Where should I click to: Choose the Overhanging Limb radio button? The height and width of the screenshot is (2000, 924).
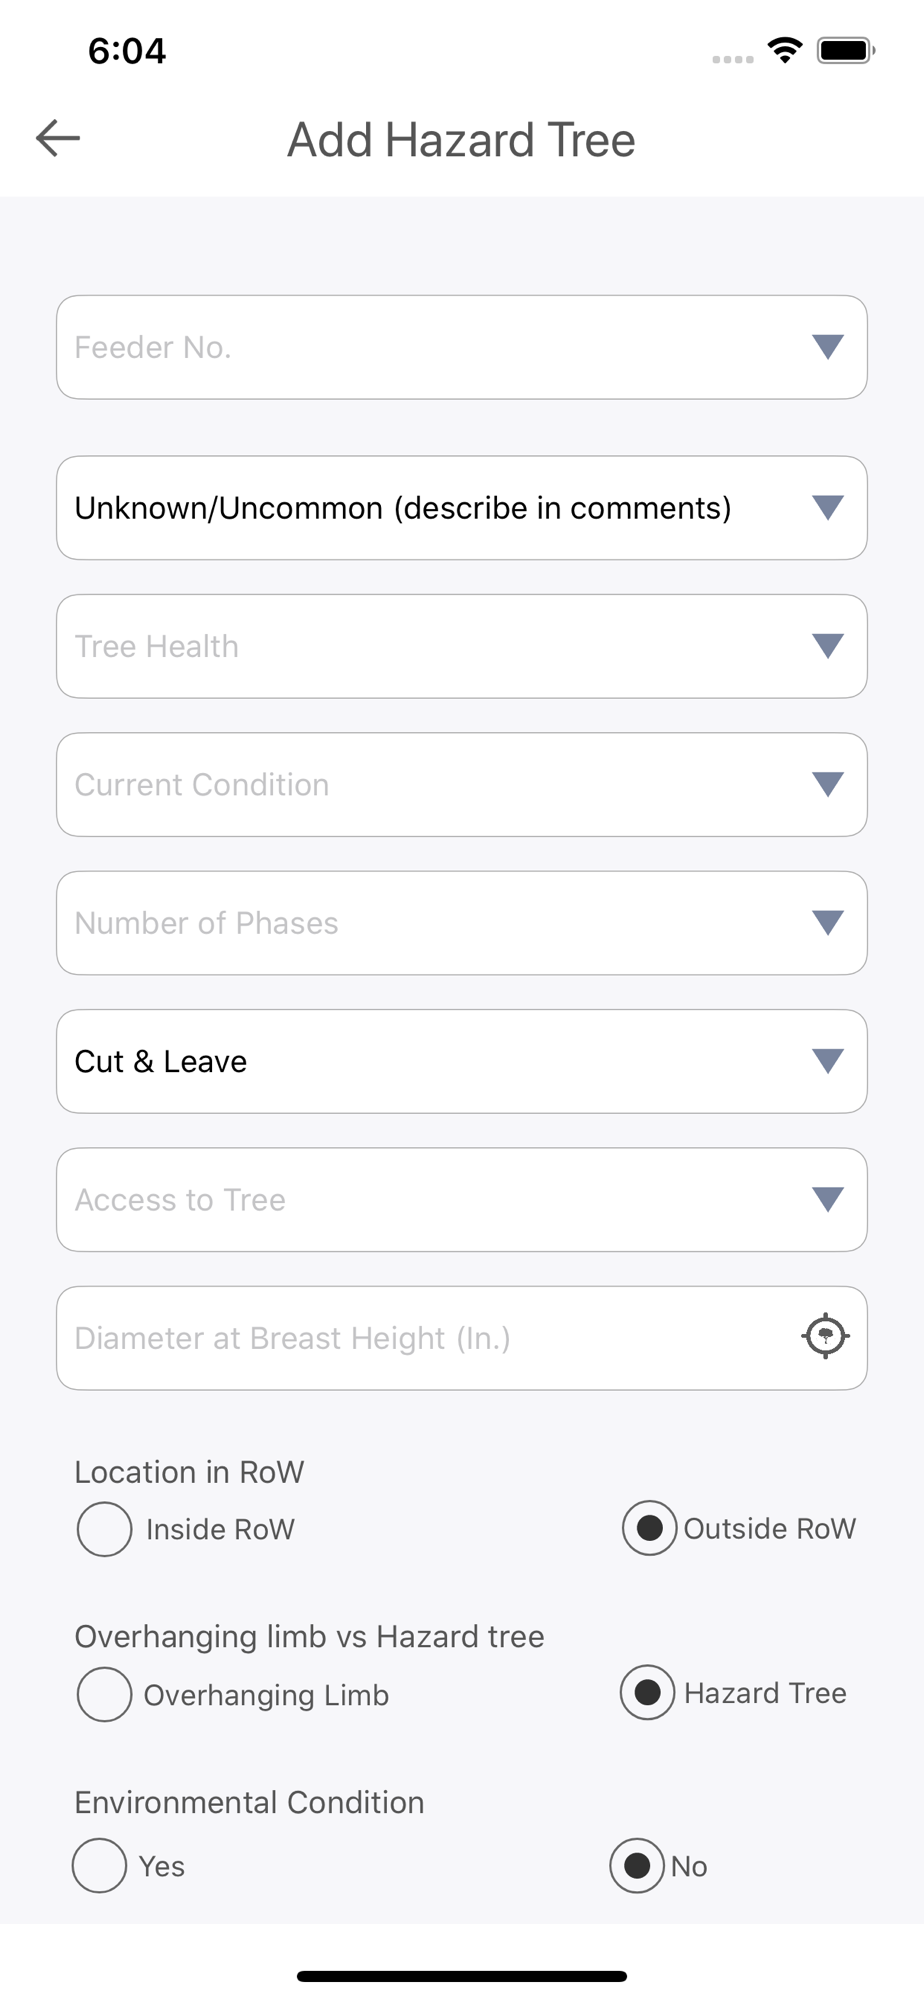pos(105,1694)
